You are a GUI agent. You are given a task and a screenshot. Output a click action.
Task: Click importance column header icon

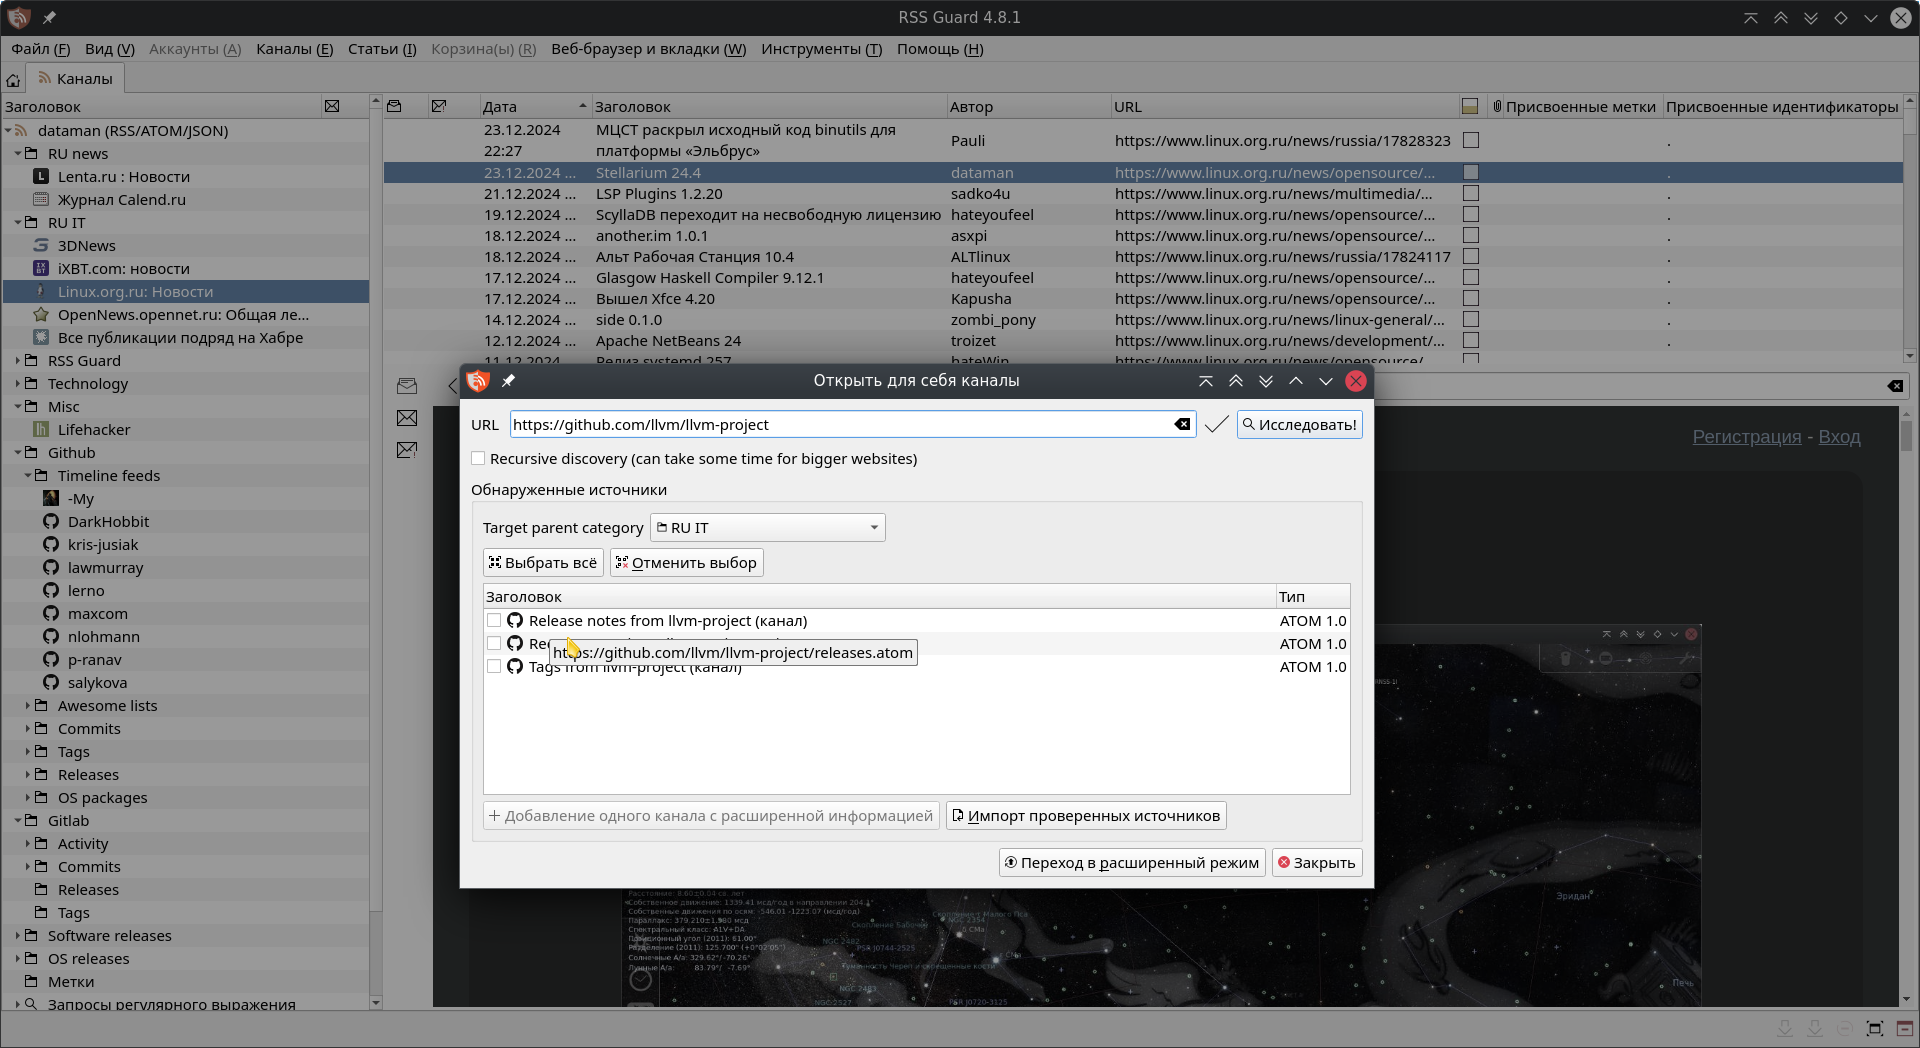point(439,107)
